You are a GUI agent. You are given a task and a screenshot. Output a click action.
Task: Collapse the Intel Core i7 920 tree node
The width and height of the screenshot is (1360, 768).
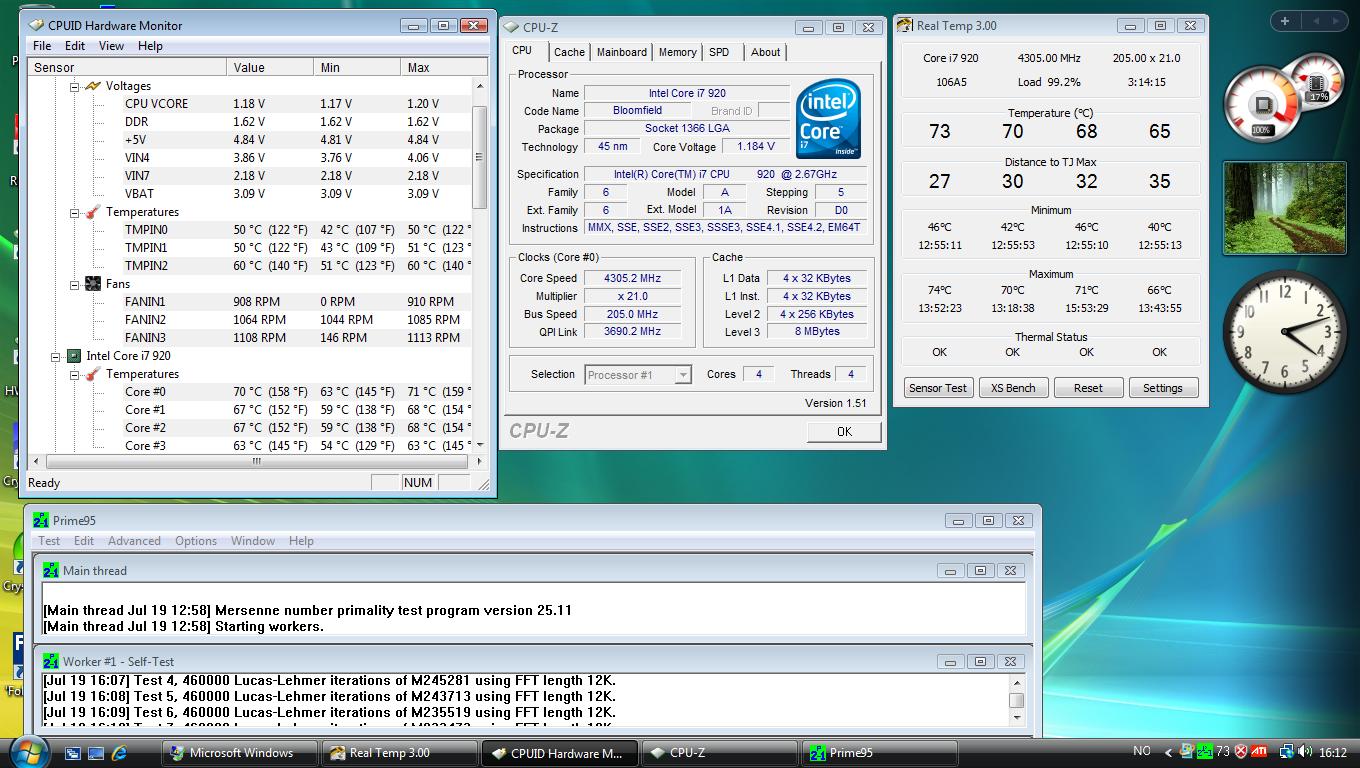click(x=56, y=356)
